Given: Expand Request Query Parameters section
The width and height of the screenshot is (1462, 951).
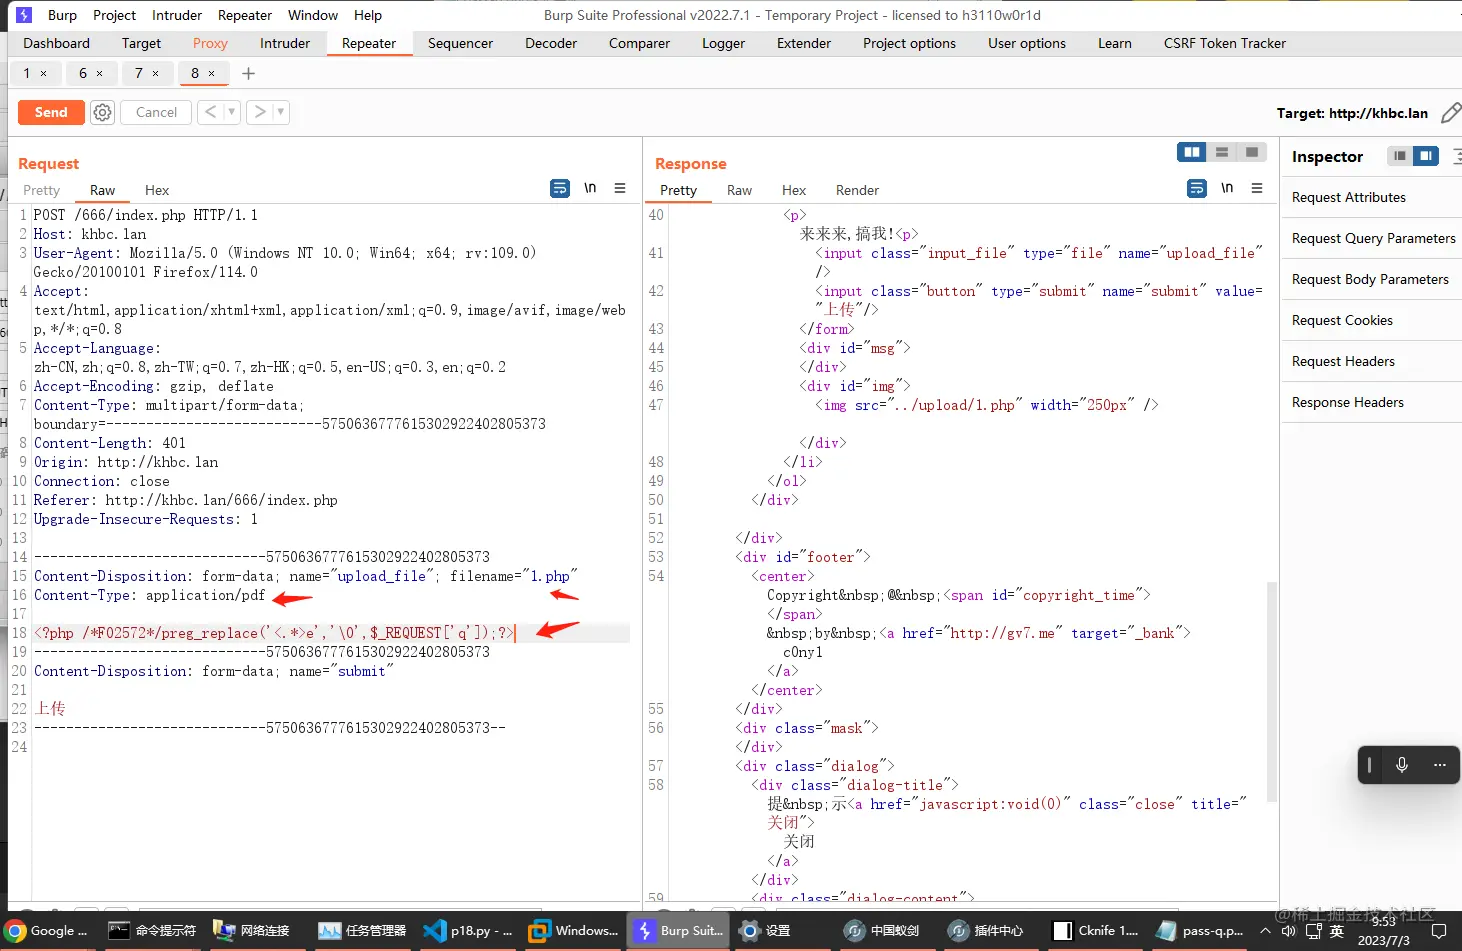Looking at the screenshot, I should point(1372,238).
